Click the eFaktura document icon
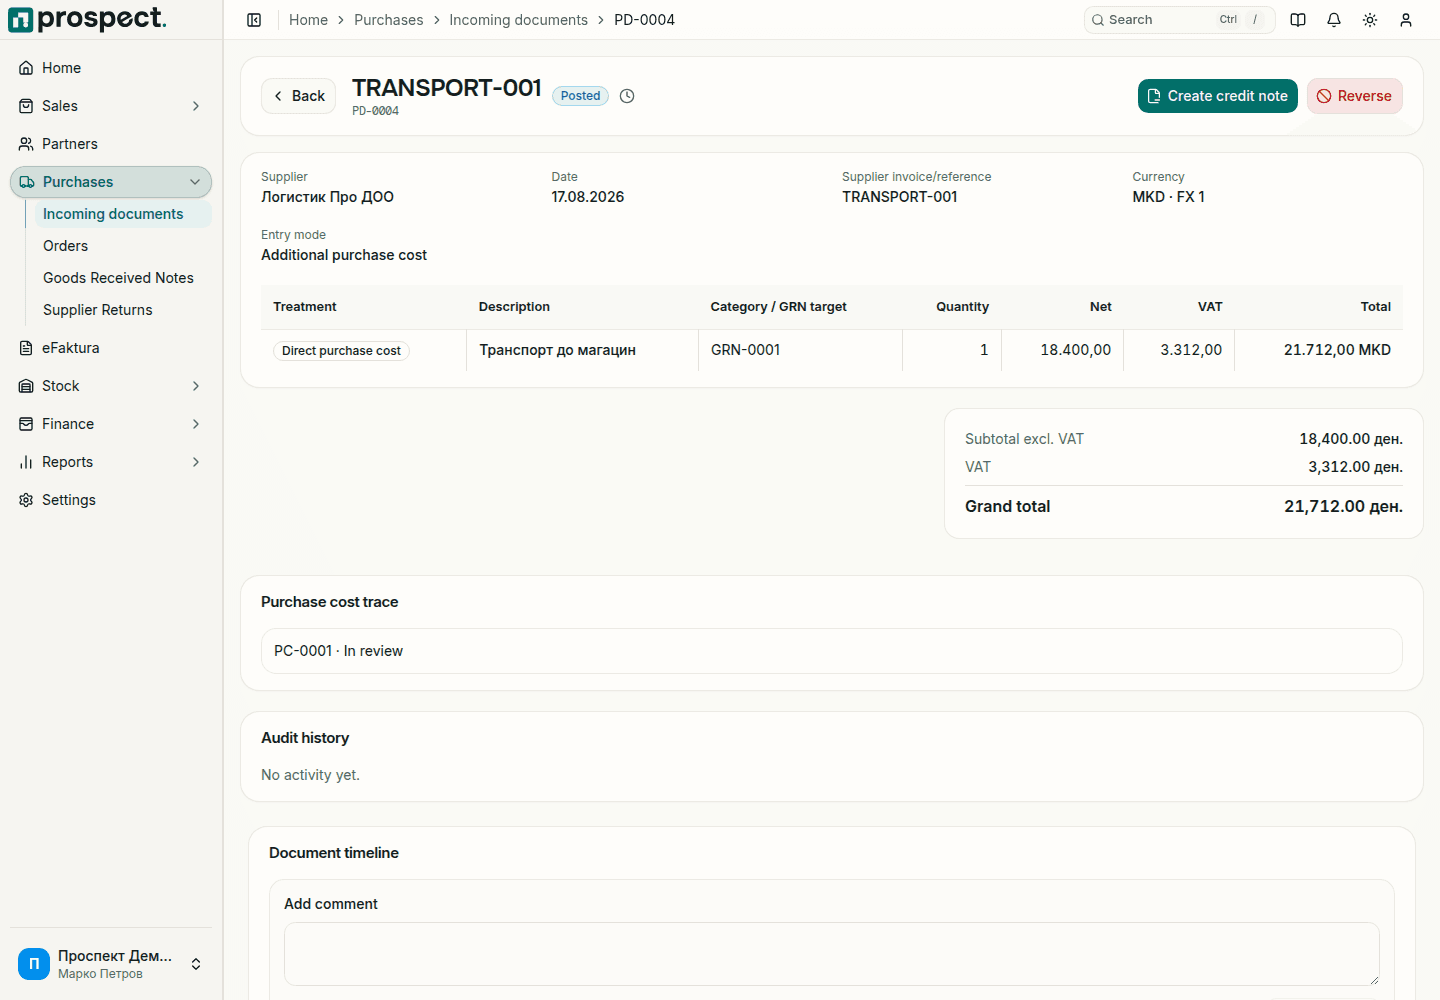Image resolution: width=1440 pixels, height=1000 pixels. pyautogui.click(x=26, y=348)
